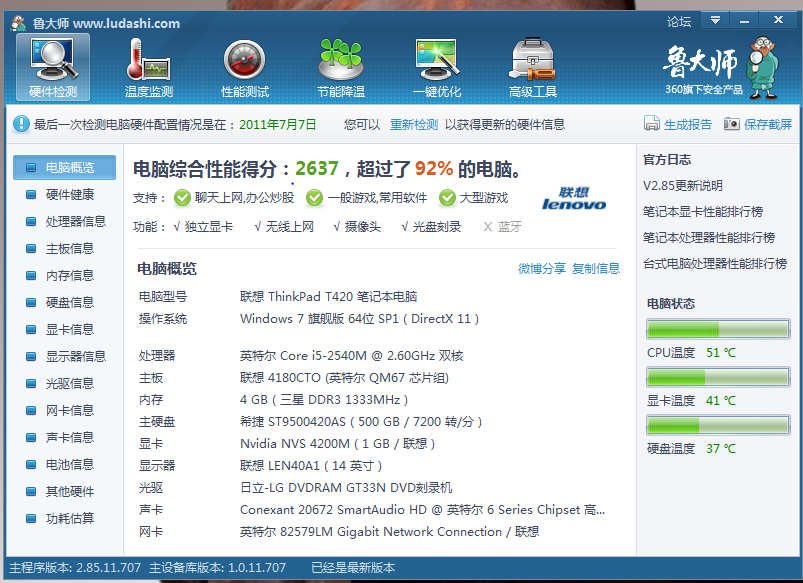Viewport: 803px width, 583px height.
Task: Open the title bar dropdown arrow menu
Action: tap(714, 20)
